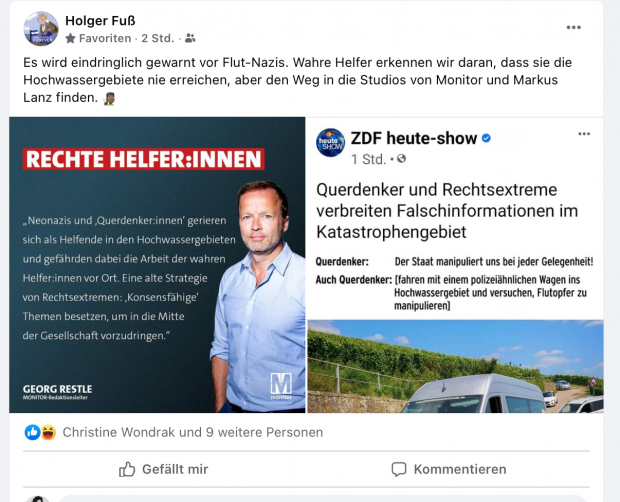Viewport: 620px width, 502px height.
Task: Click speech bubble icon beside Kommentieren
Action: pos(399,469)
